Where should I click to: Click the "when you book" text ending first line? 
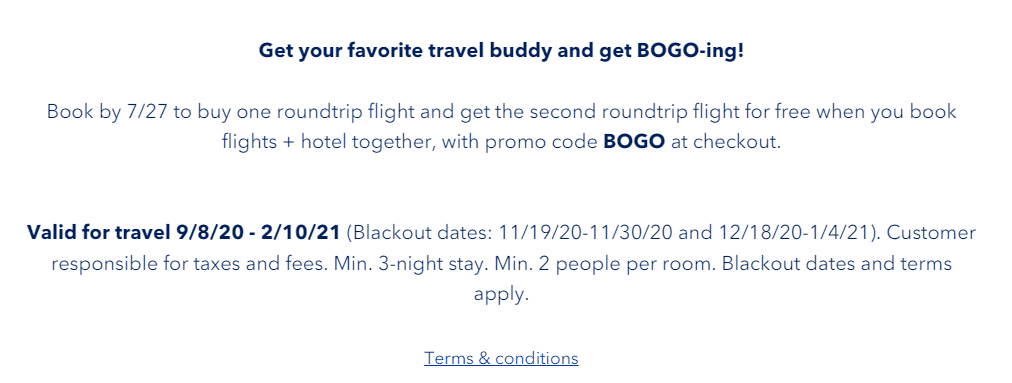(x=887, y=112)
